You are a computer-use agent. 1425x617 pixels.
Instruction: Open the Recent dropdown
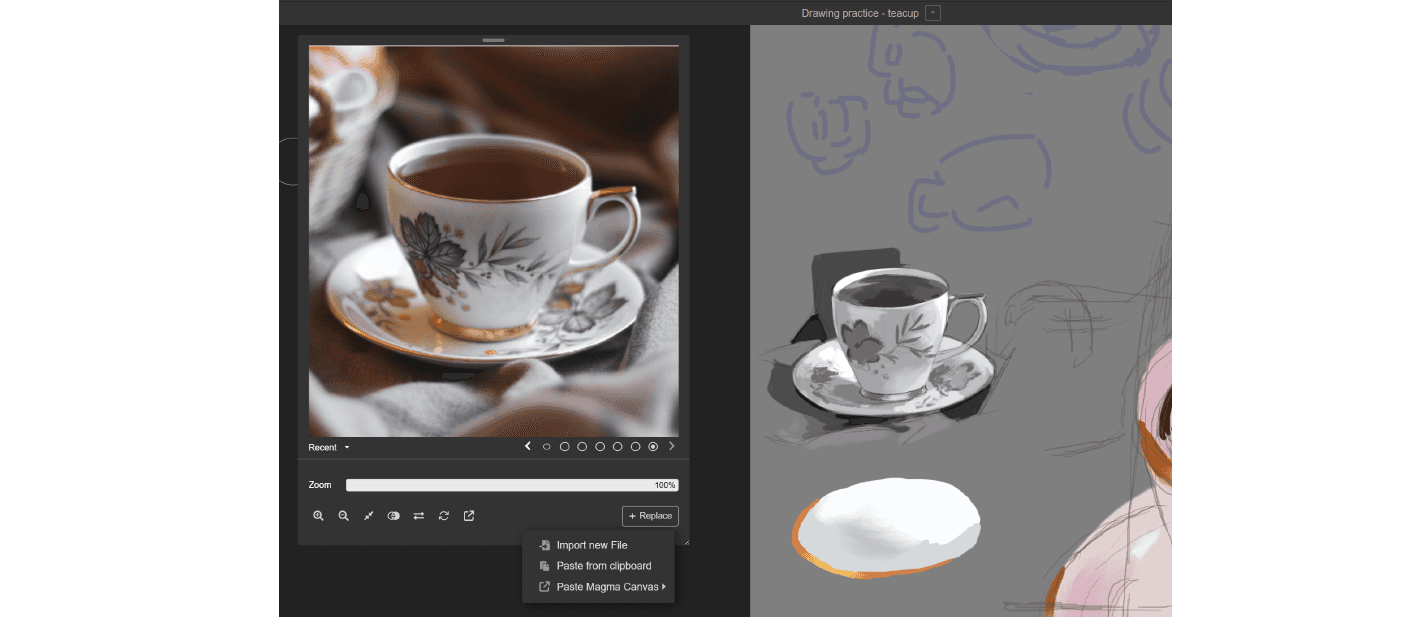coord(329,447)
